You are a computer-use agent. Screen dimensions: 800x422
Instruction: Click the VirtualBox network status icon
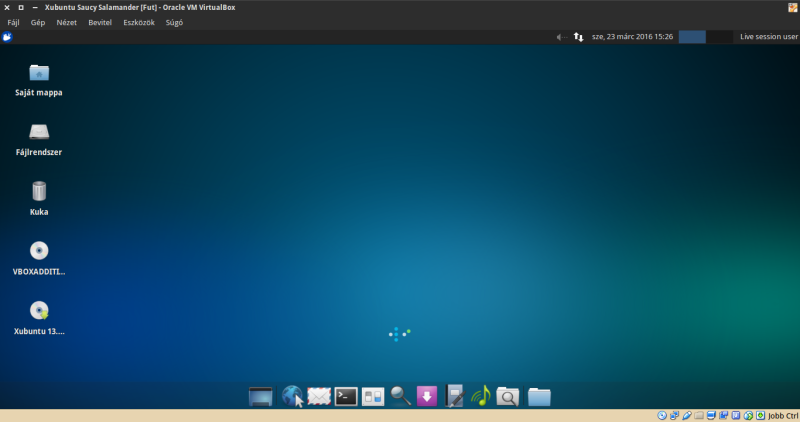(x=674, y=415)
